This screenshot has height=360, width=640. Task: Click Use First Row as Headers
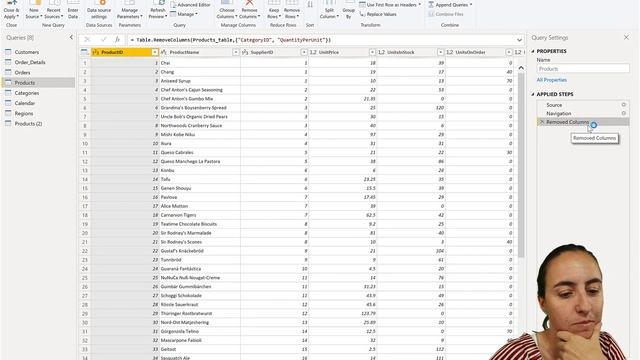pyautogui.click(x=390, y=5)
